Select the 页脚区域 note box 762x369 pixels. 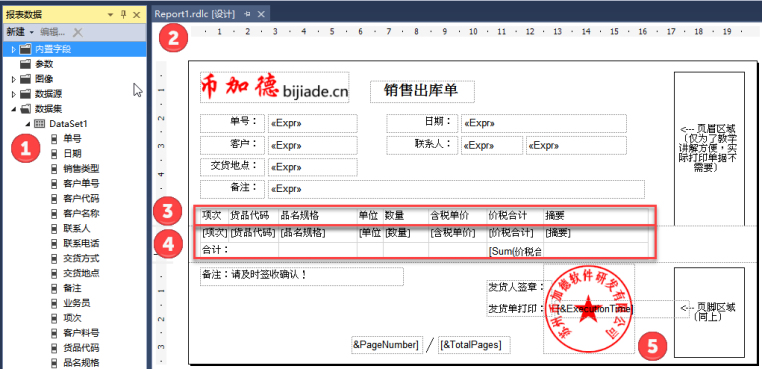click(x=709, y=312)
